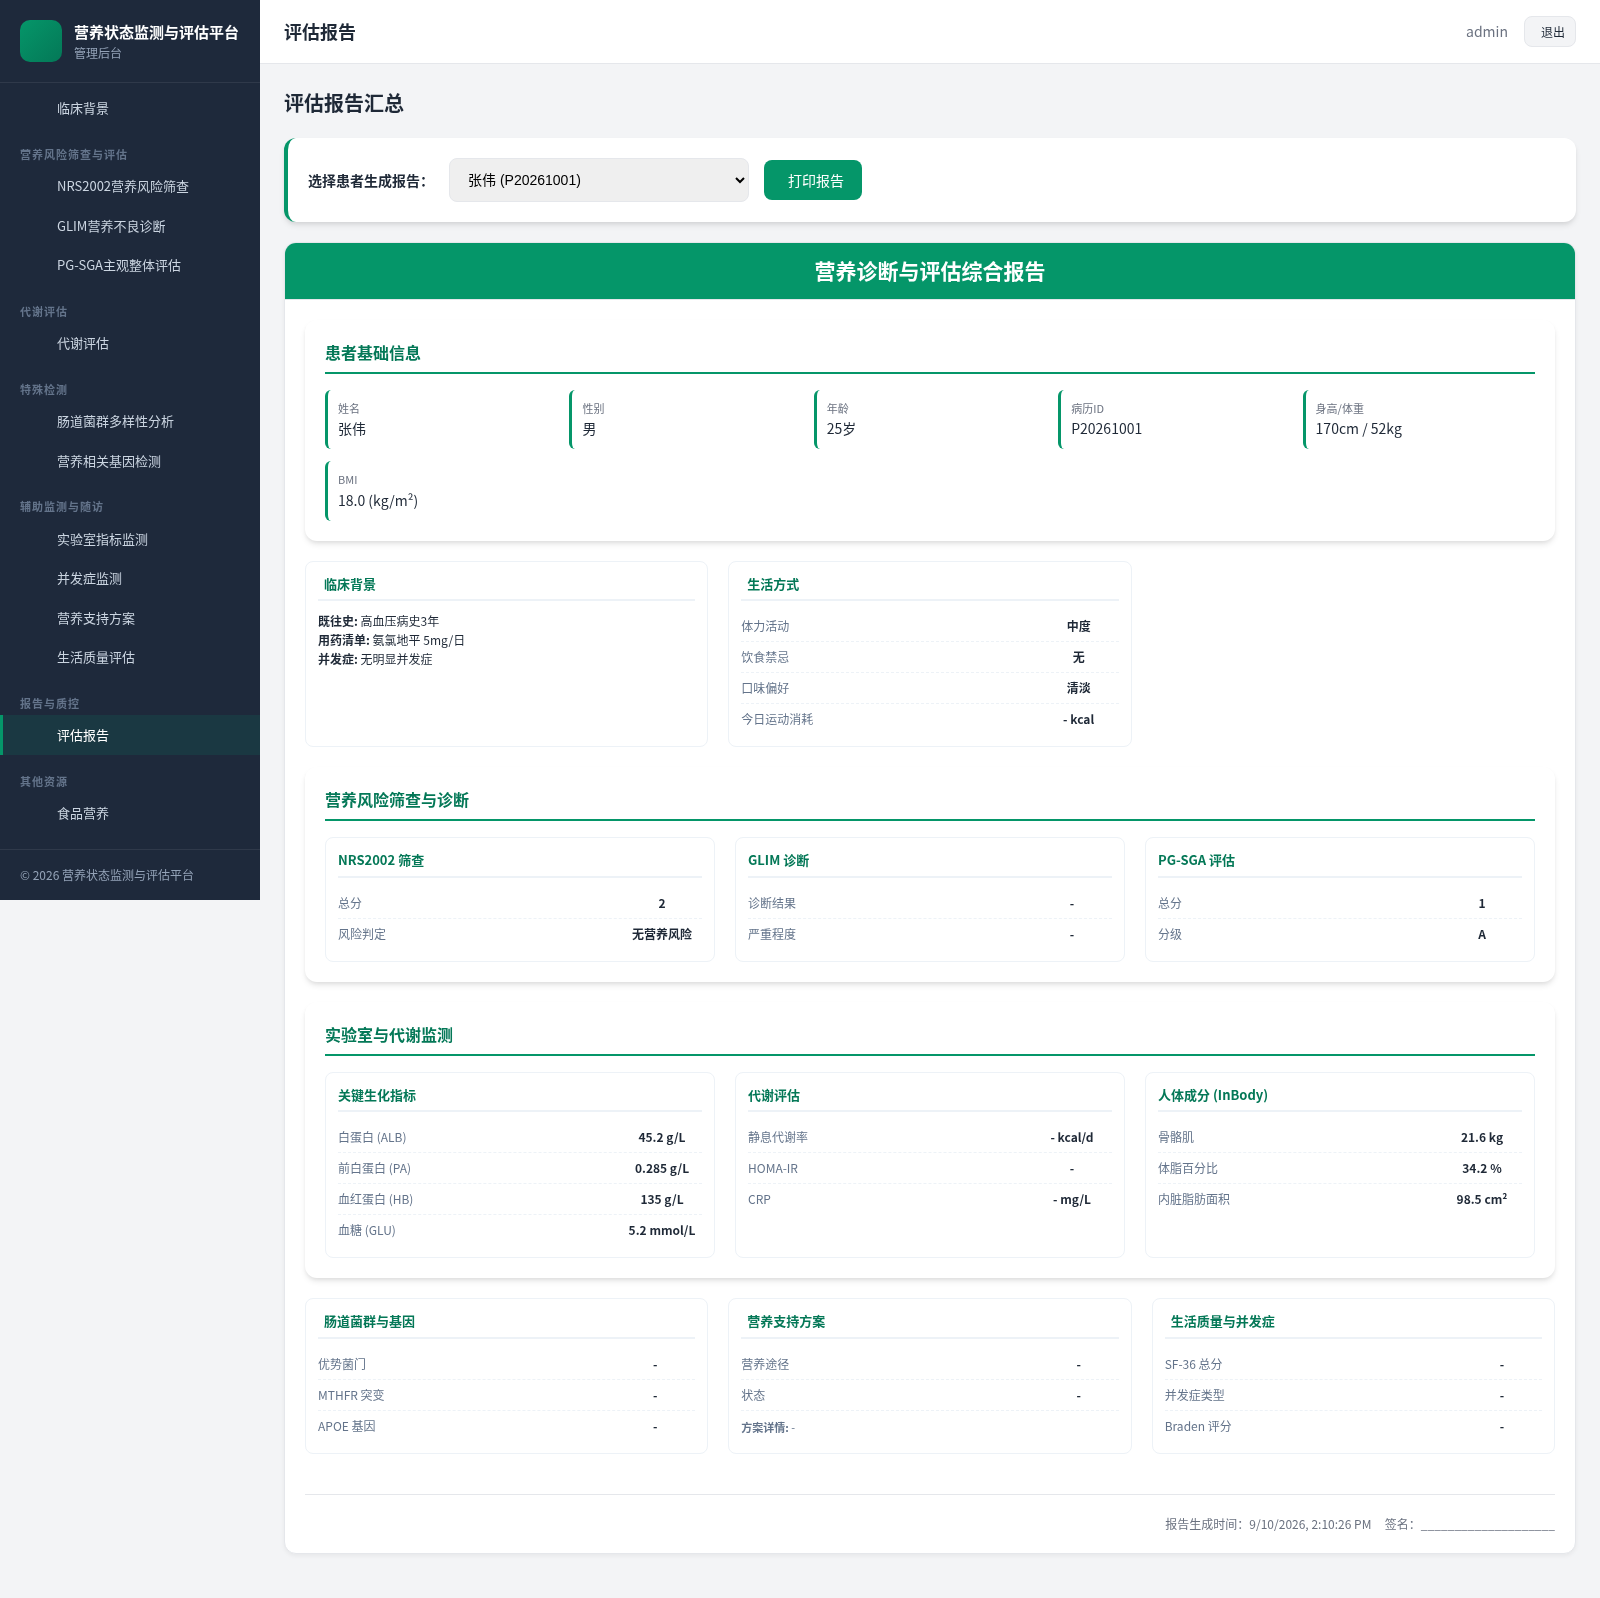Screen dimensions: 1600x1598
Task: Open 临床背景 in the sidebar
Action: click(x=130, y=108)
